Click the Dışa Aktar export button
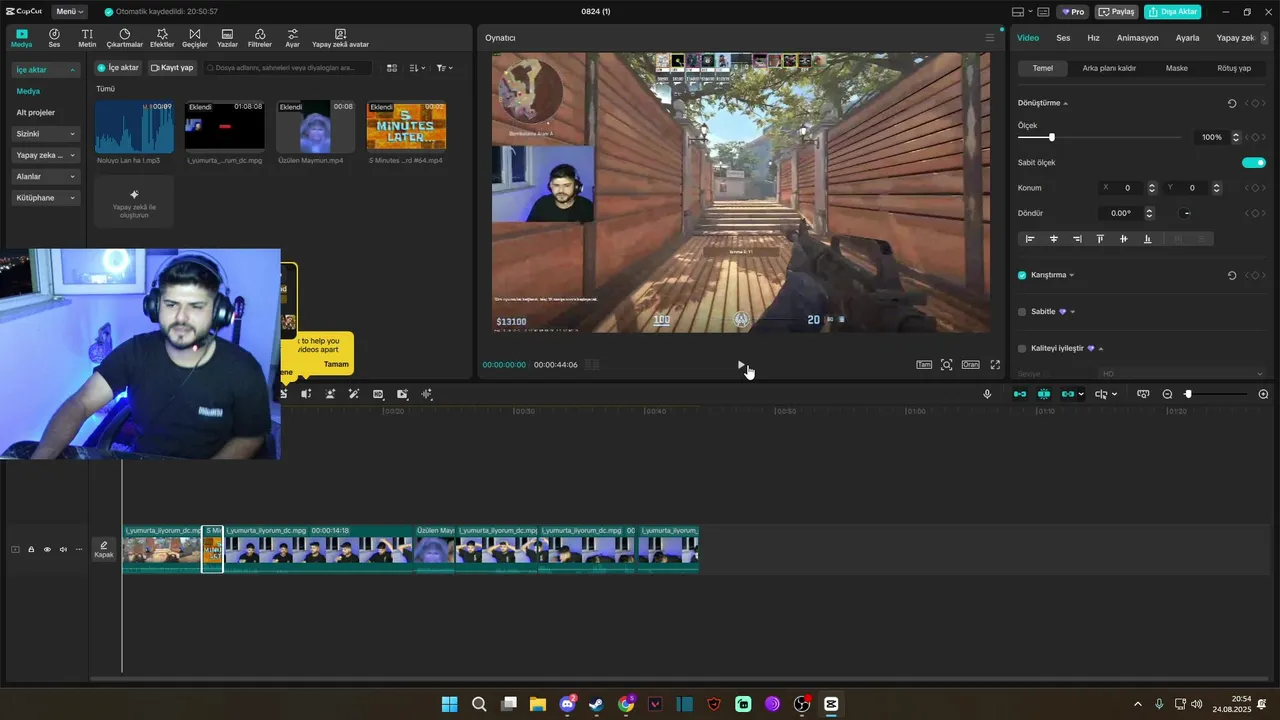1280x720 pixels. coord(1172,12)
